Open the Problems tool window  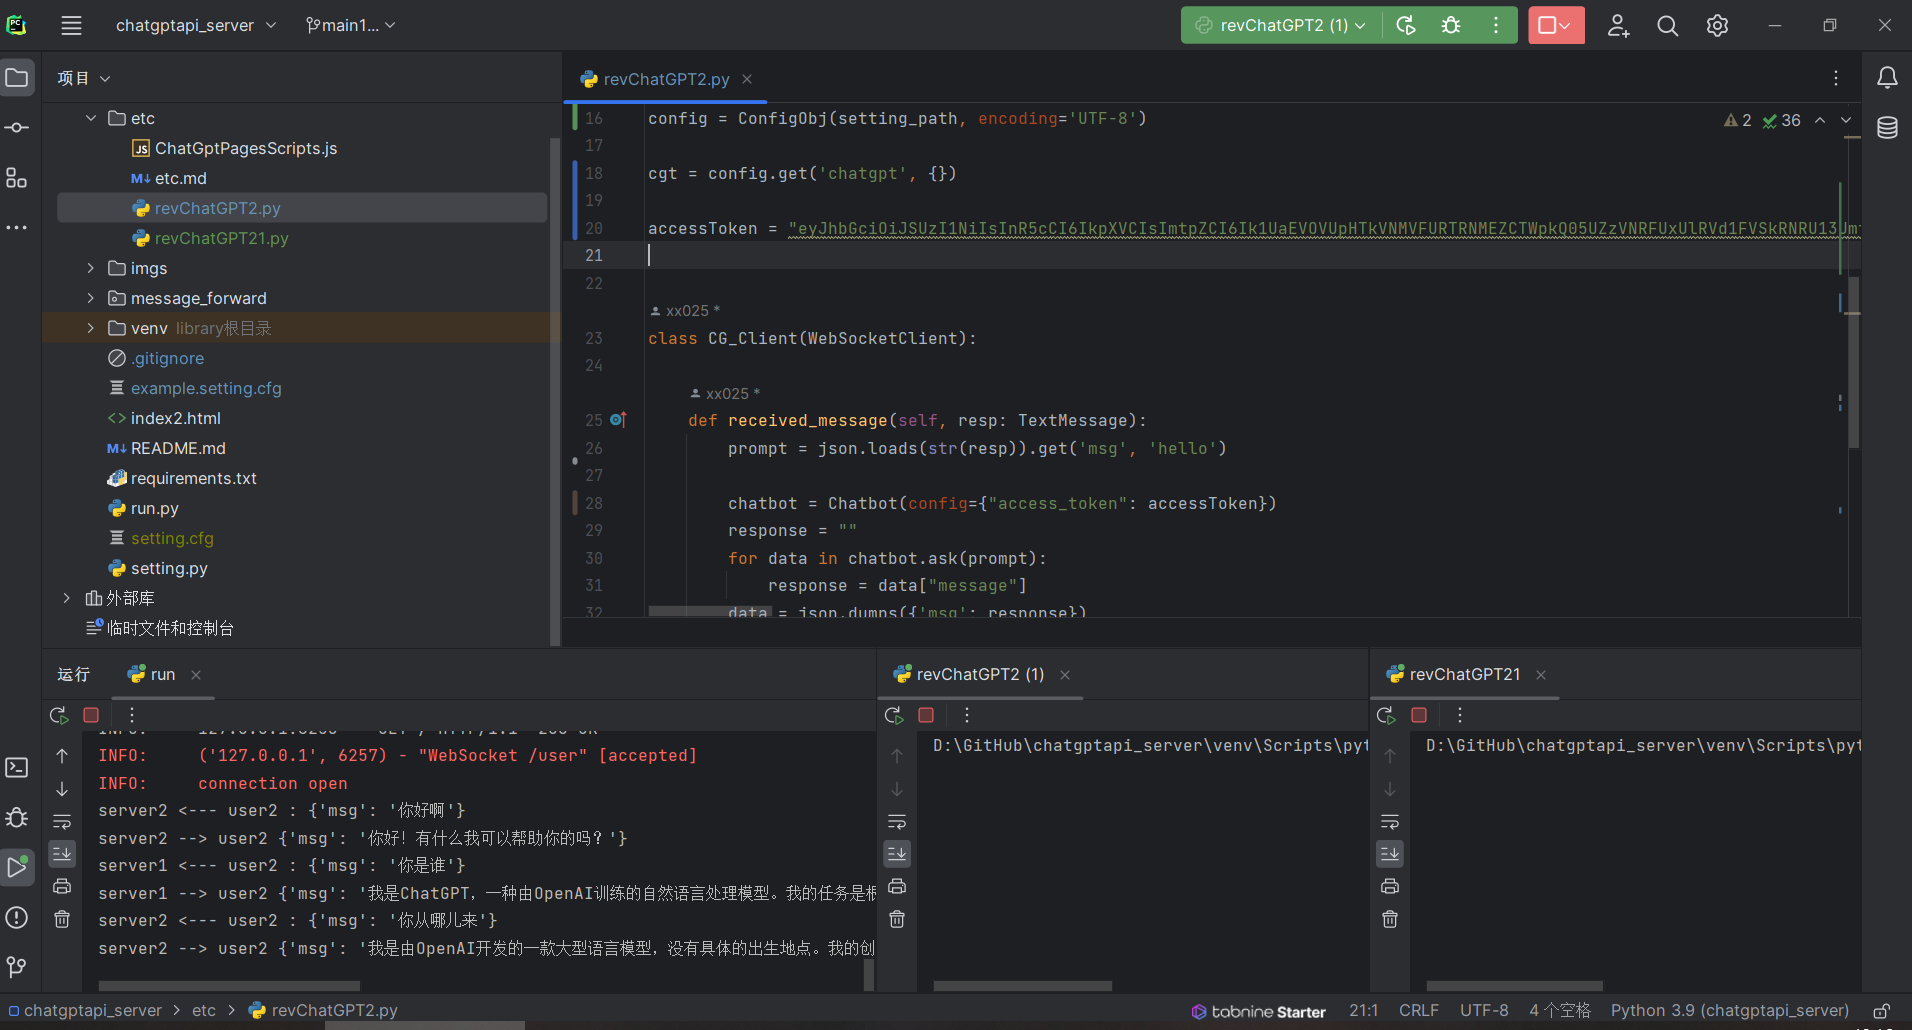[x=17, y=917]
